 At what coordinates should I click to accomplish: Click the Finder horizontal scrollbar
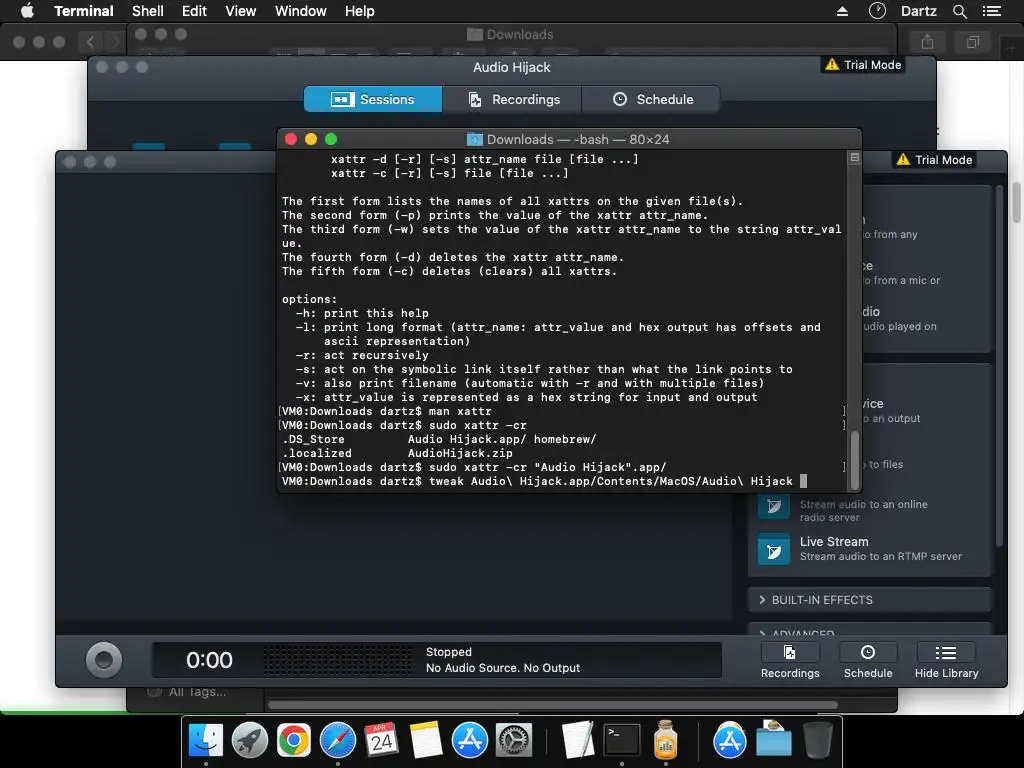[552, 705]
